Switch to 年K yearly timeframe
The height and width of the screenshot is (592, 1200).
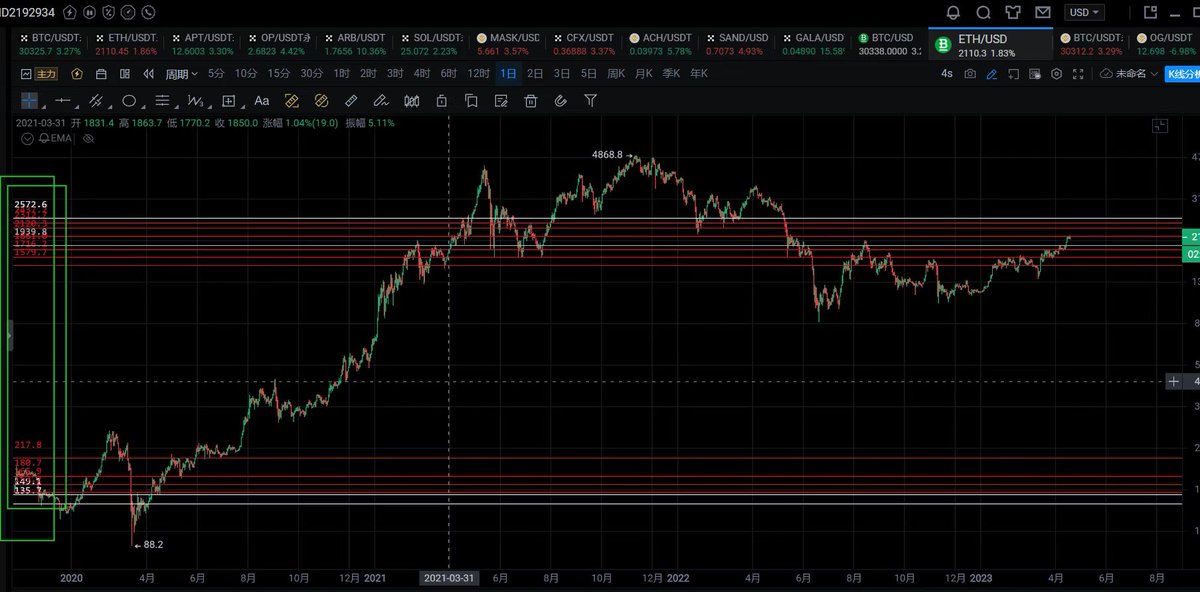coord(698,74)
